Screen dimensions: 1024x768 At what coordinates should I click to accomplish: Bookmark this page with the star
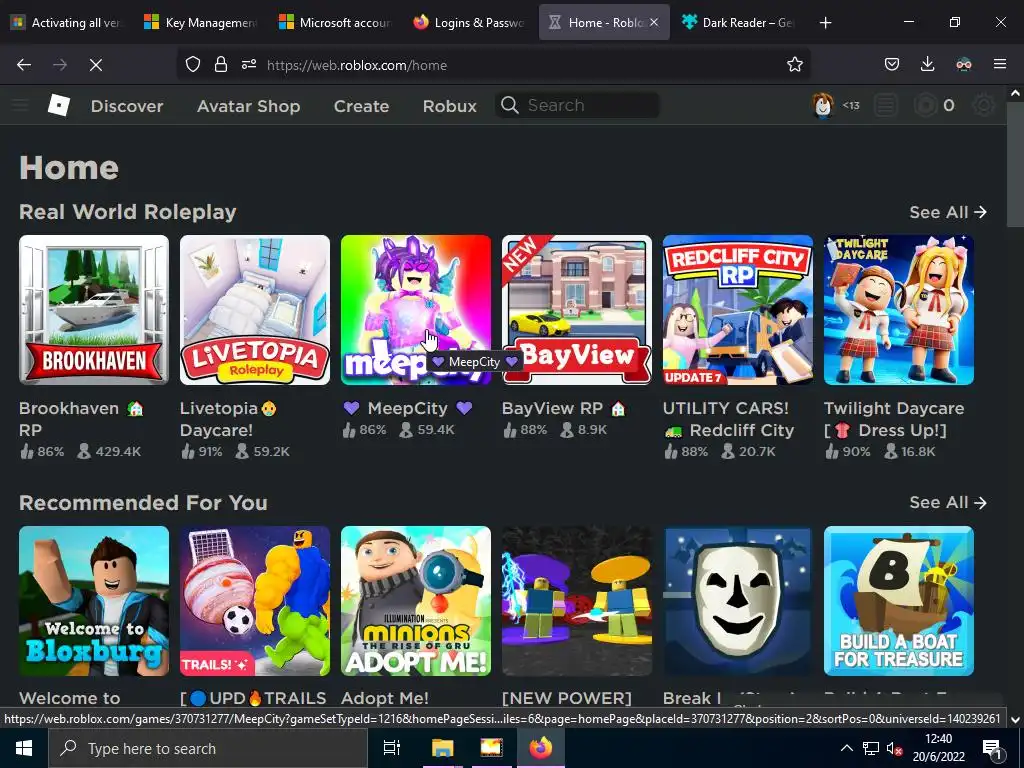coord(795,65)
